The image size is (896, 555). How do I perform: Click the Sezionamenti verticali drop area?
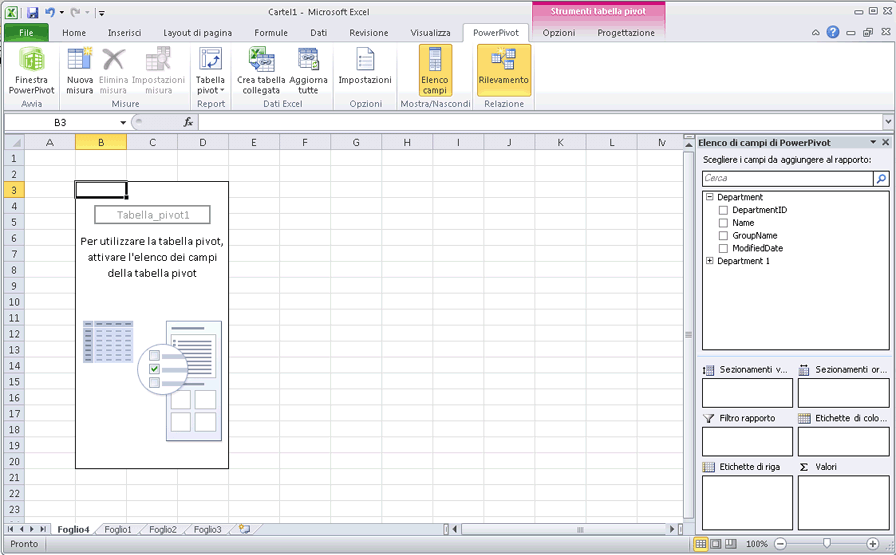click(747, 393)
